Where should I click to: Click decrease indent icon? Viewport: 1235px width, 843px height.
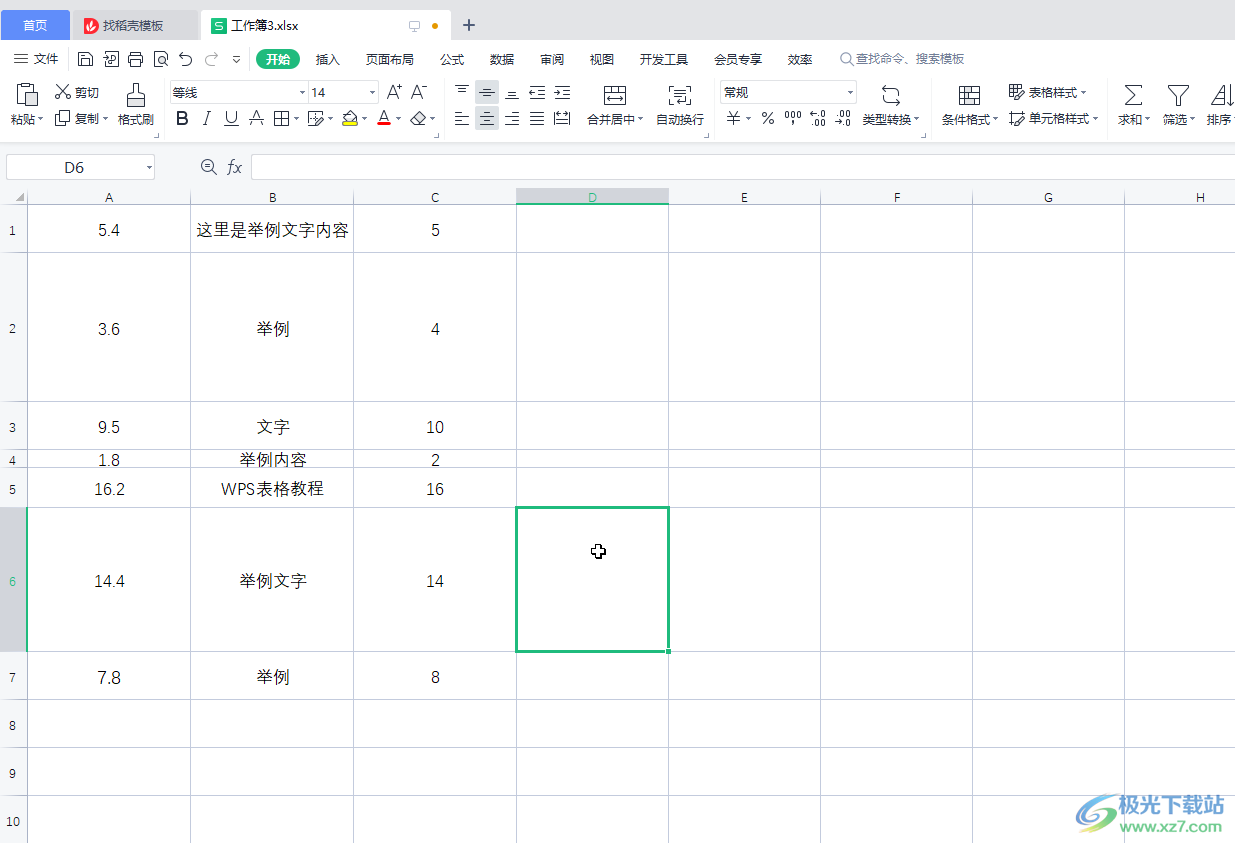537,92
